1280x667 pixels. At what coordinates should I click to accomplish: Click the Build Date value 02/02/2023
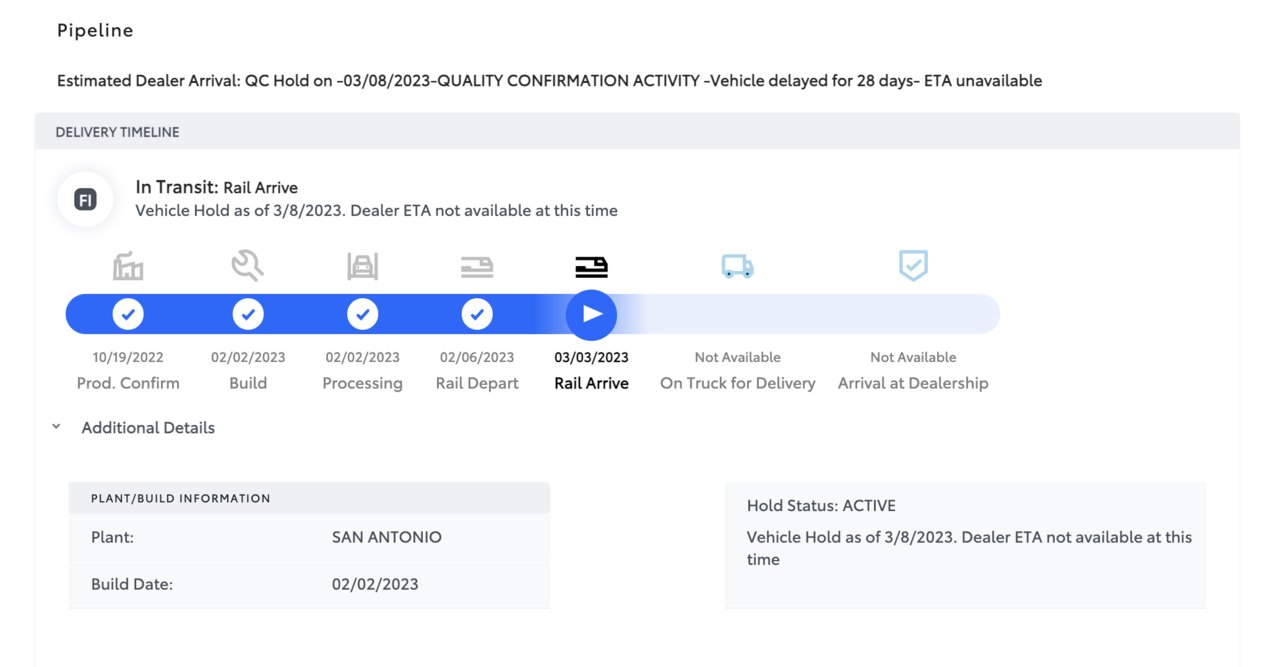(x=375, y=584)
